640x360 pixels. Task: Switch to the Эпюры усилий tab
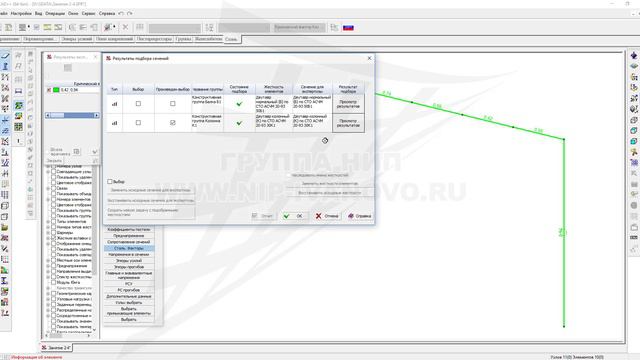[x=77, y=39]
